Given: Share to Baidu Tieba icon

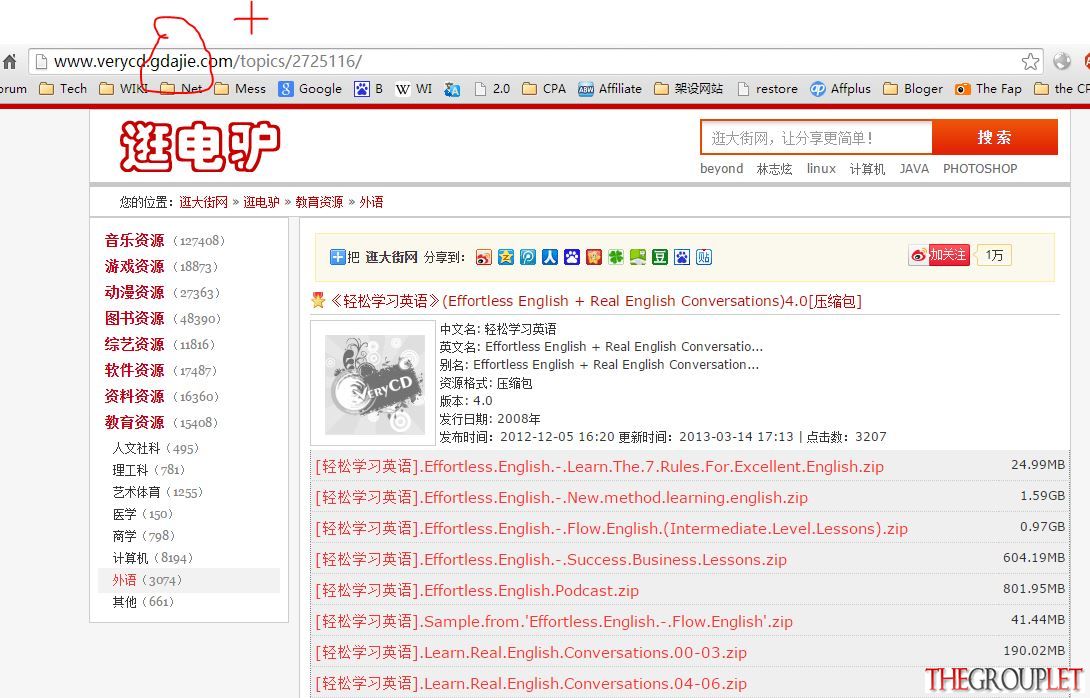Looking at the screenshot, I should (704, 257).
